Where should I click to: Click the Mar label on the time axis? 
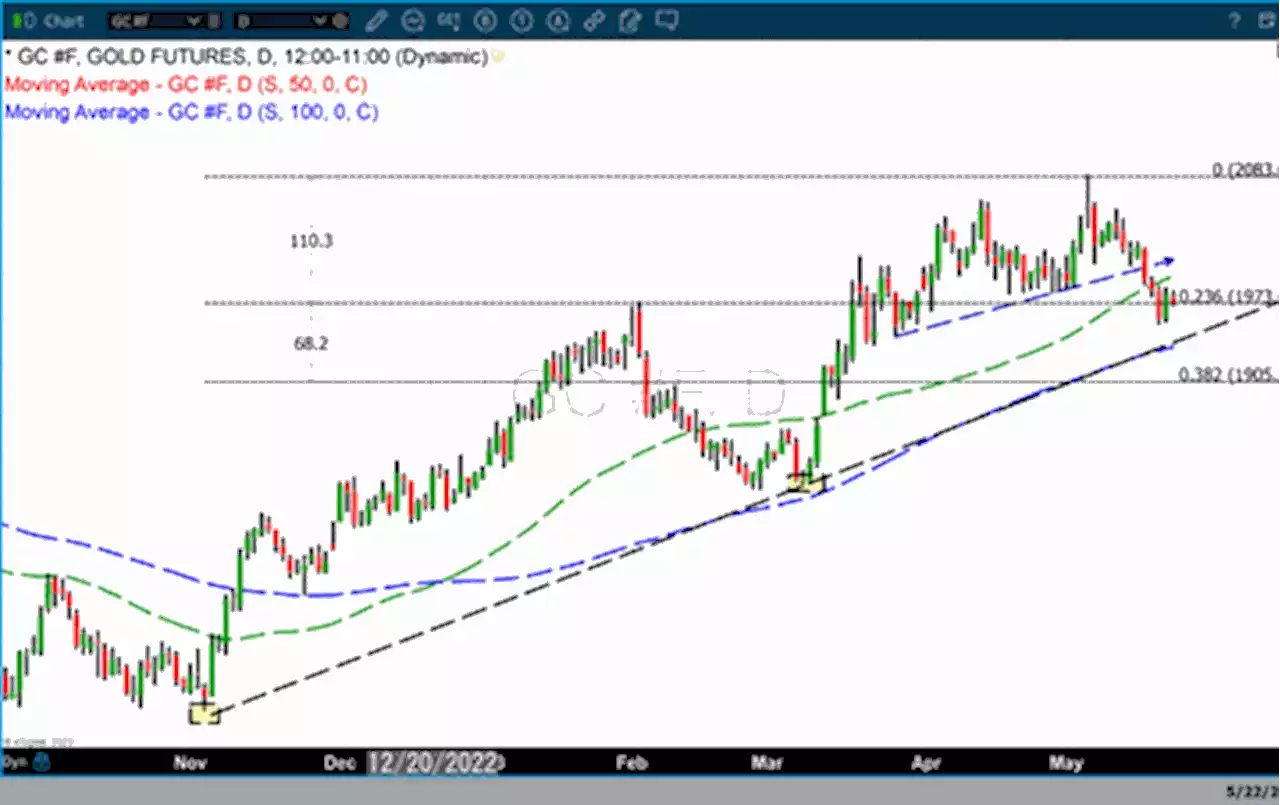[766, 763]
